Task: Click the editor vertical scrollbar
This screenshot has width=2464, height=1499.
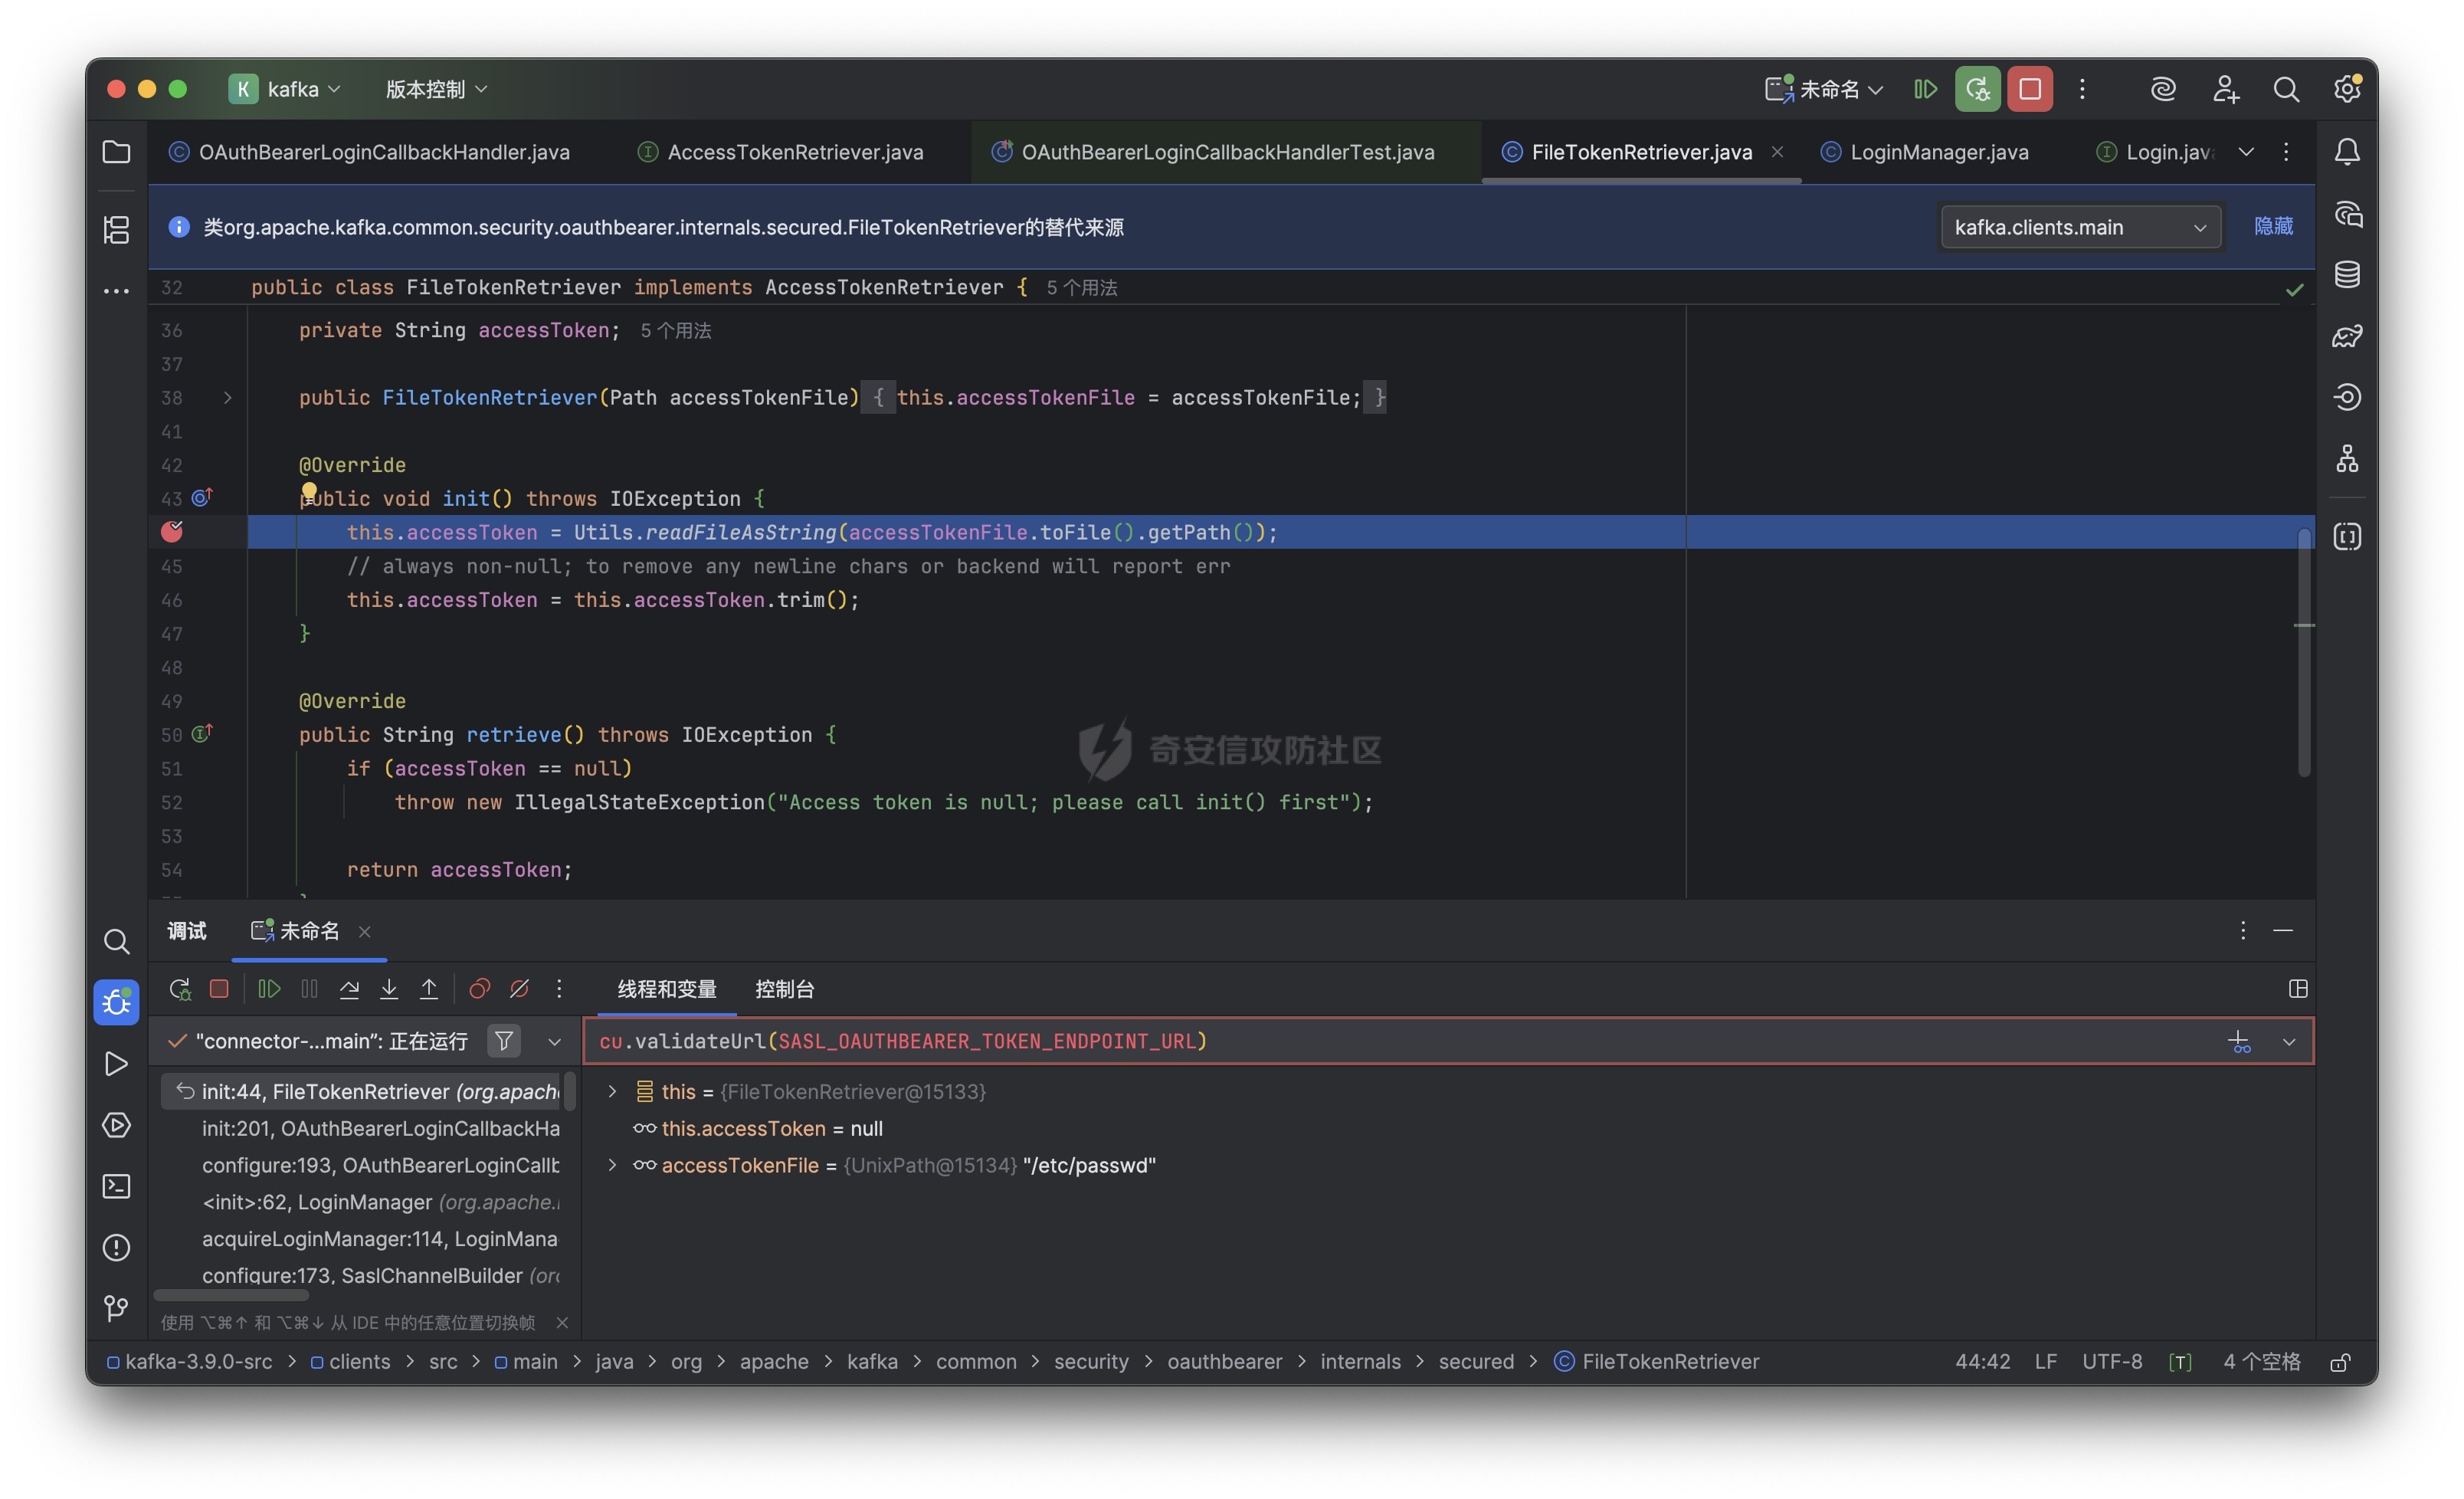Action: (2304, 652)
